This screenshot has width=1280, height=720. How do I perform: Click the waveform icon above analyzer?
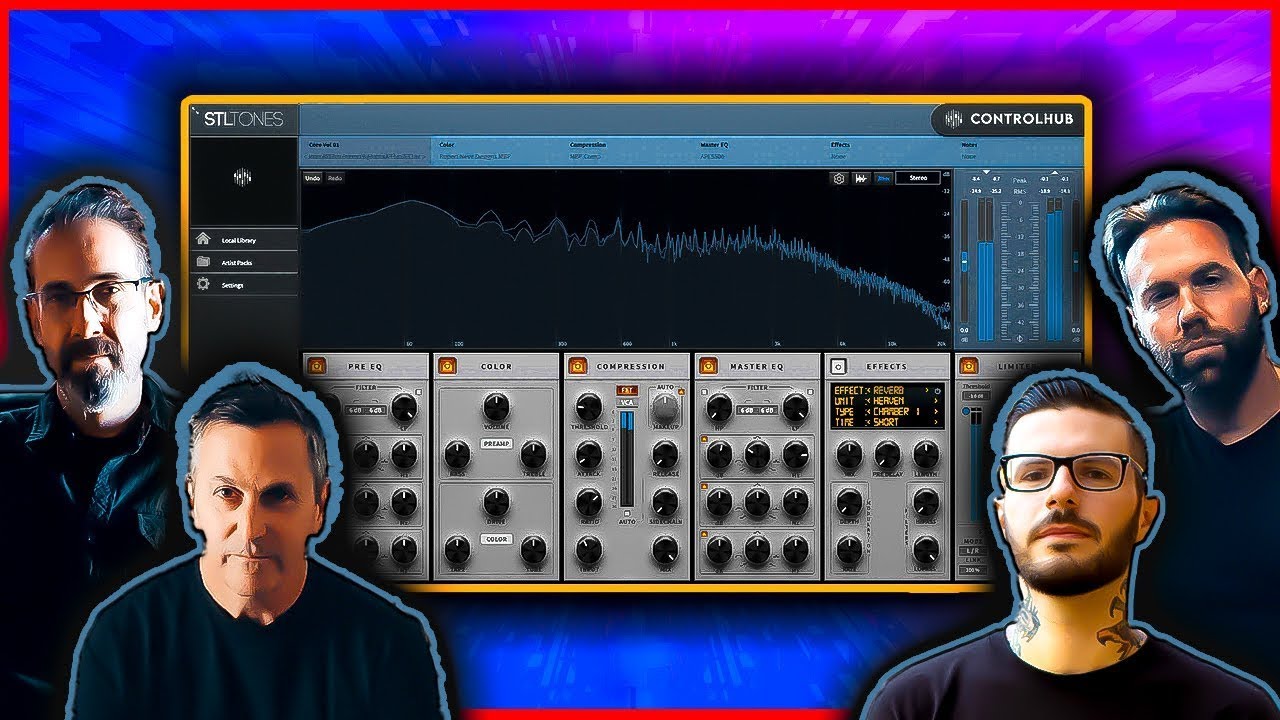(860, 178)
